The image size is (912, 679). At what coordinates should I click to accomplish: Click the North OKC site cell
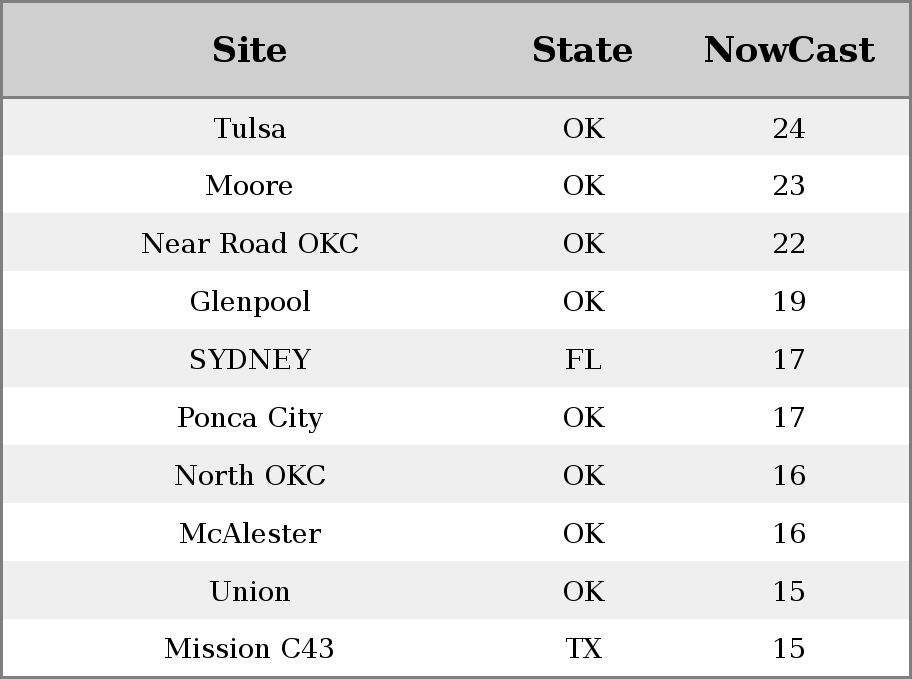point(250,475)
